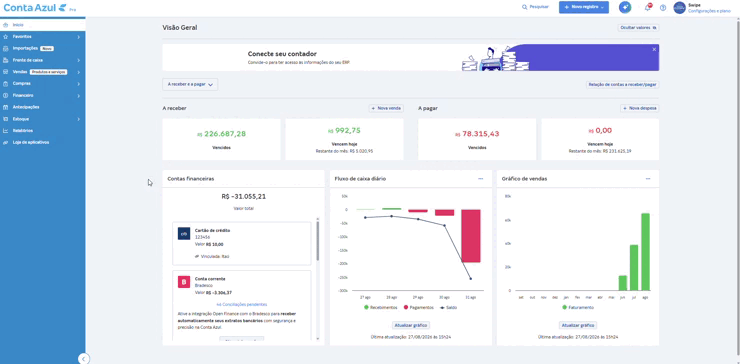Collapse the sidebar with the arrow button
The image size is (740, 364).
tap(83, 358)
